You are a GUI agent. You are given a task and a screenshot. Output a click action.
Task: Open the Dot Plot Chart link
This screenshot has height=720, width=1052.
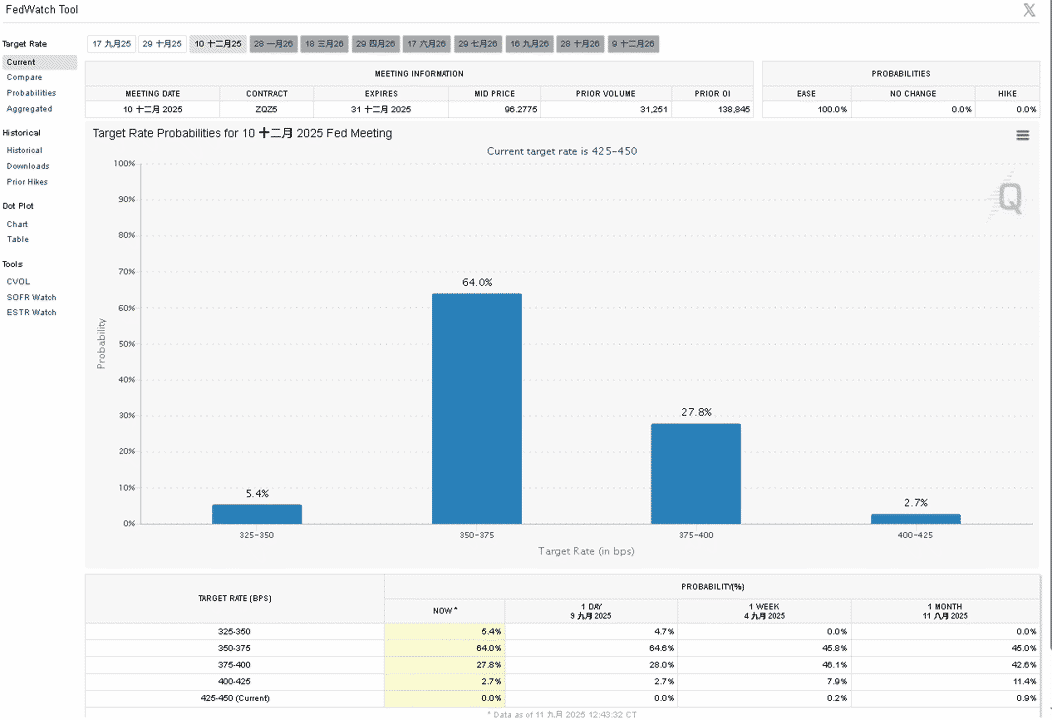(17, 224)
